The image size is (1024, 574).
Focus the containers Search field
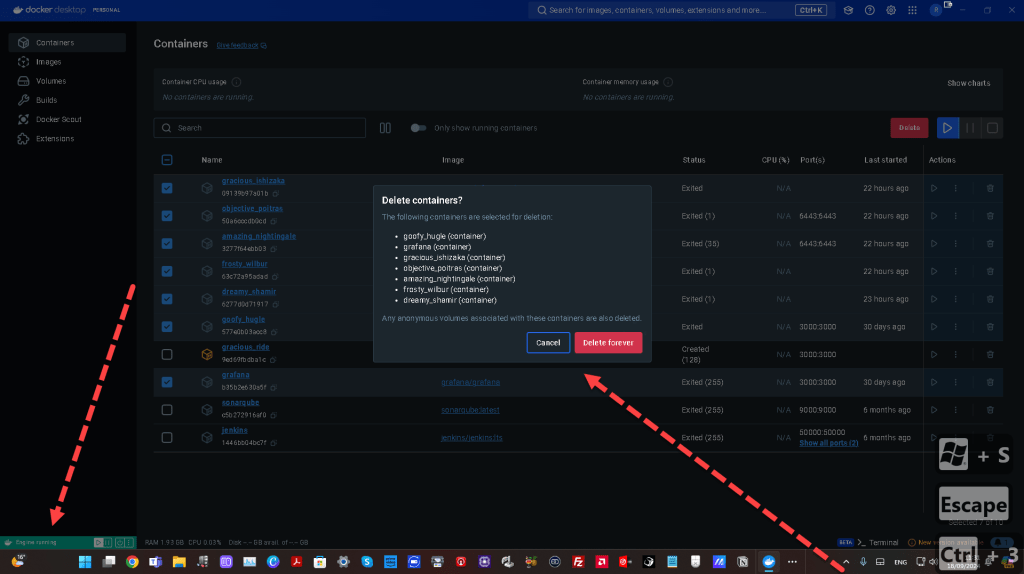click(260, 128)
